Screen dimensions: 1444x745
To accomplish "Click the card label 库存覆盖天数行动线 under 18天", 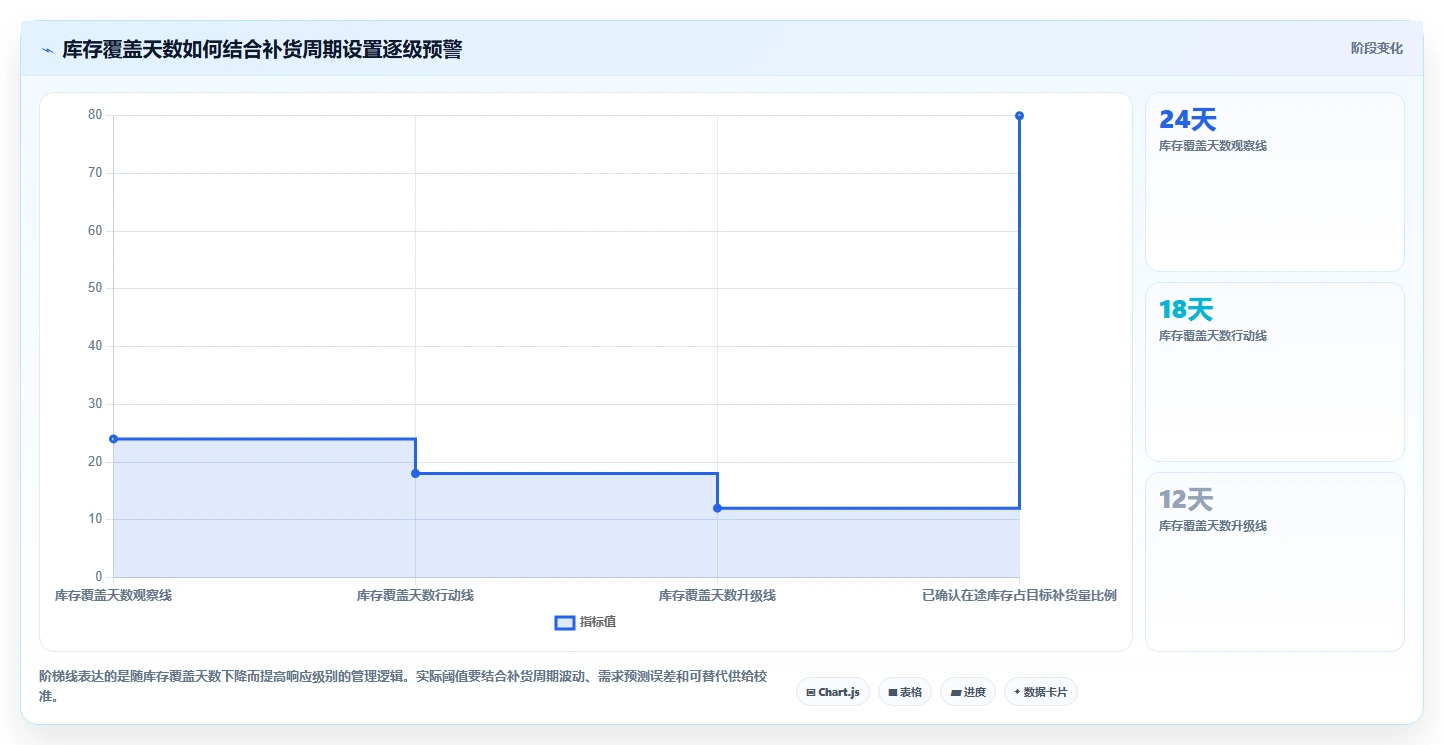I will coord(1213,336).
